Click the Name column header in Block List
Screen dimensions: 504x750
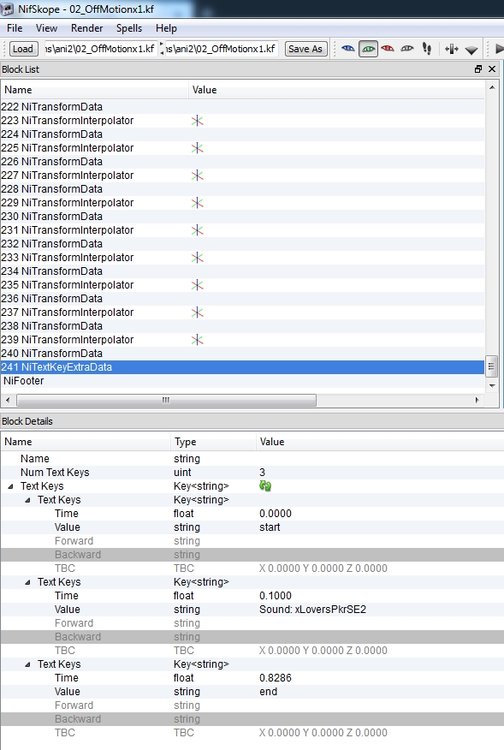95,90
